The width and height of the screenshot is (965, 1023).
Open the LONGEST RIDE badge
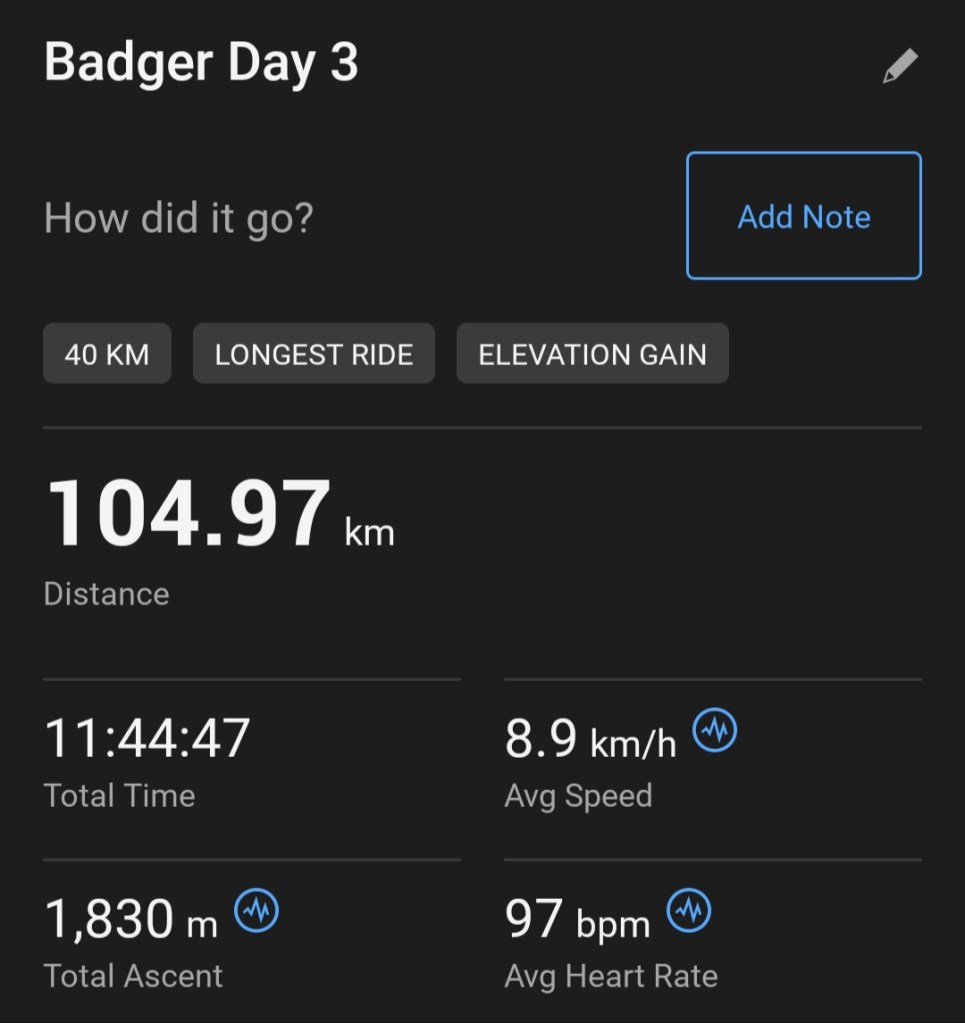pyautogui.click(x=314, y=354)
